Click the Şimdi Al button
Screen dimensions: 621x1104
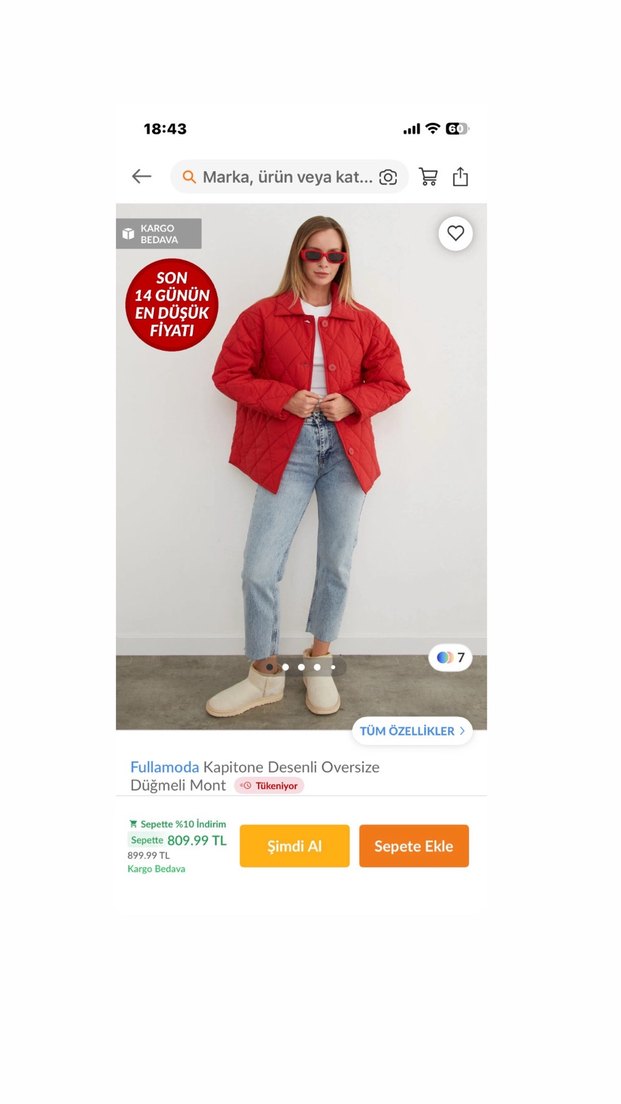tap(294, 846)
